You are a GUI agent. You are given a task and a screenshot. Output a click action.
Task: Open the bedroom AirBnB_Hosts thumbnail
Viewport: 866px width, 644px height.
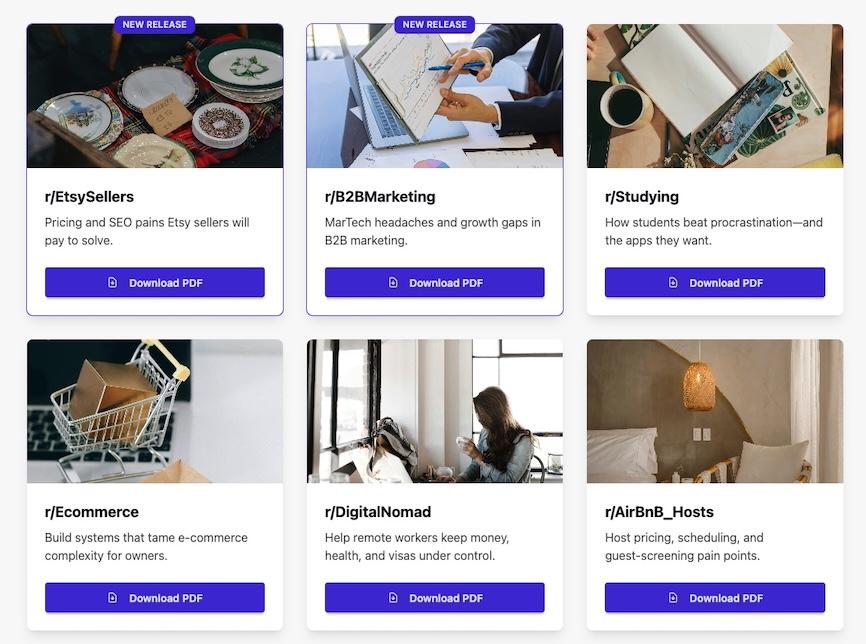[x=715, y=411]
